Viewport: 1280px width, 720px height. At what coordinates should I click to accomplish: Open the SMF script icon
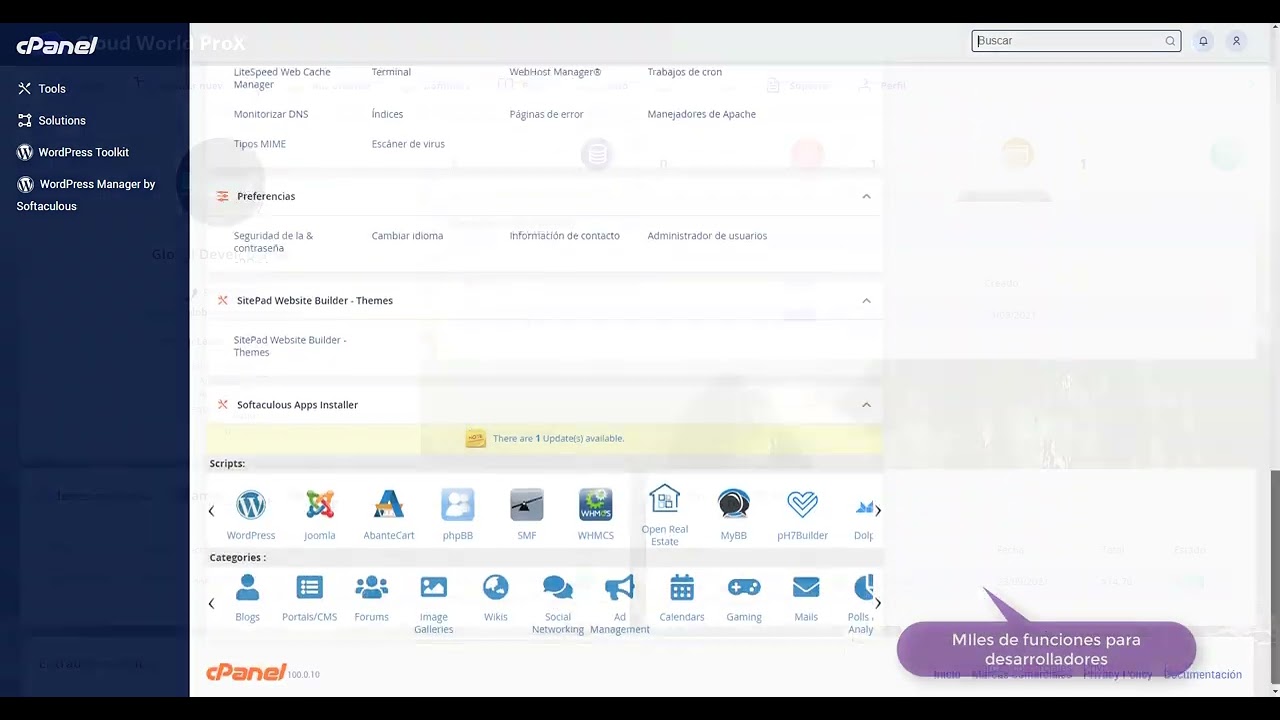[x=527, y=505]
